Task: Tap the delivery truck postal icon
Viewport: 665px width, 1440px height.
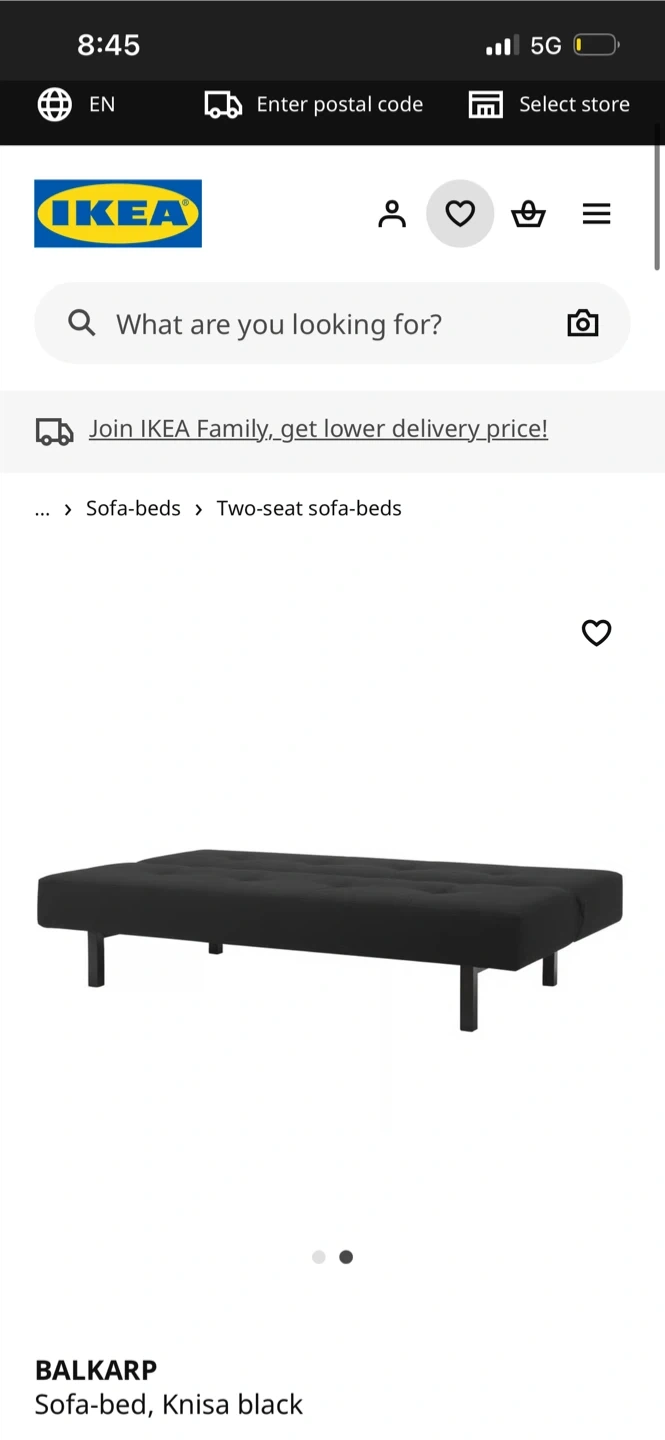Action: pyautogui.click(x=223, y=104)
